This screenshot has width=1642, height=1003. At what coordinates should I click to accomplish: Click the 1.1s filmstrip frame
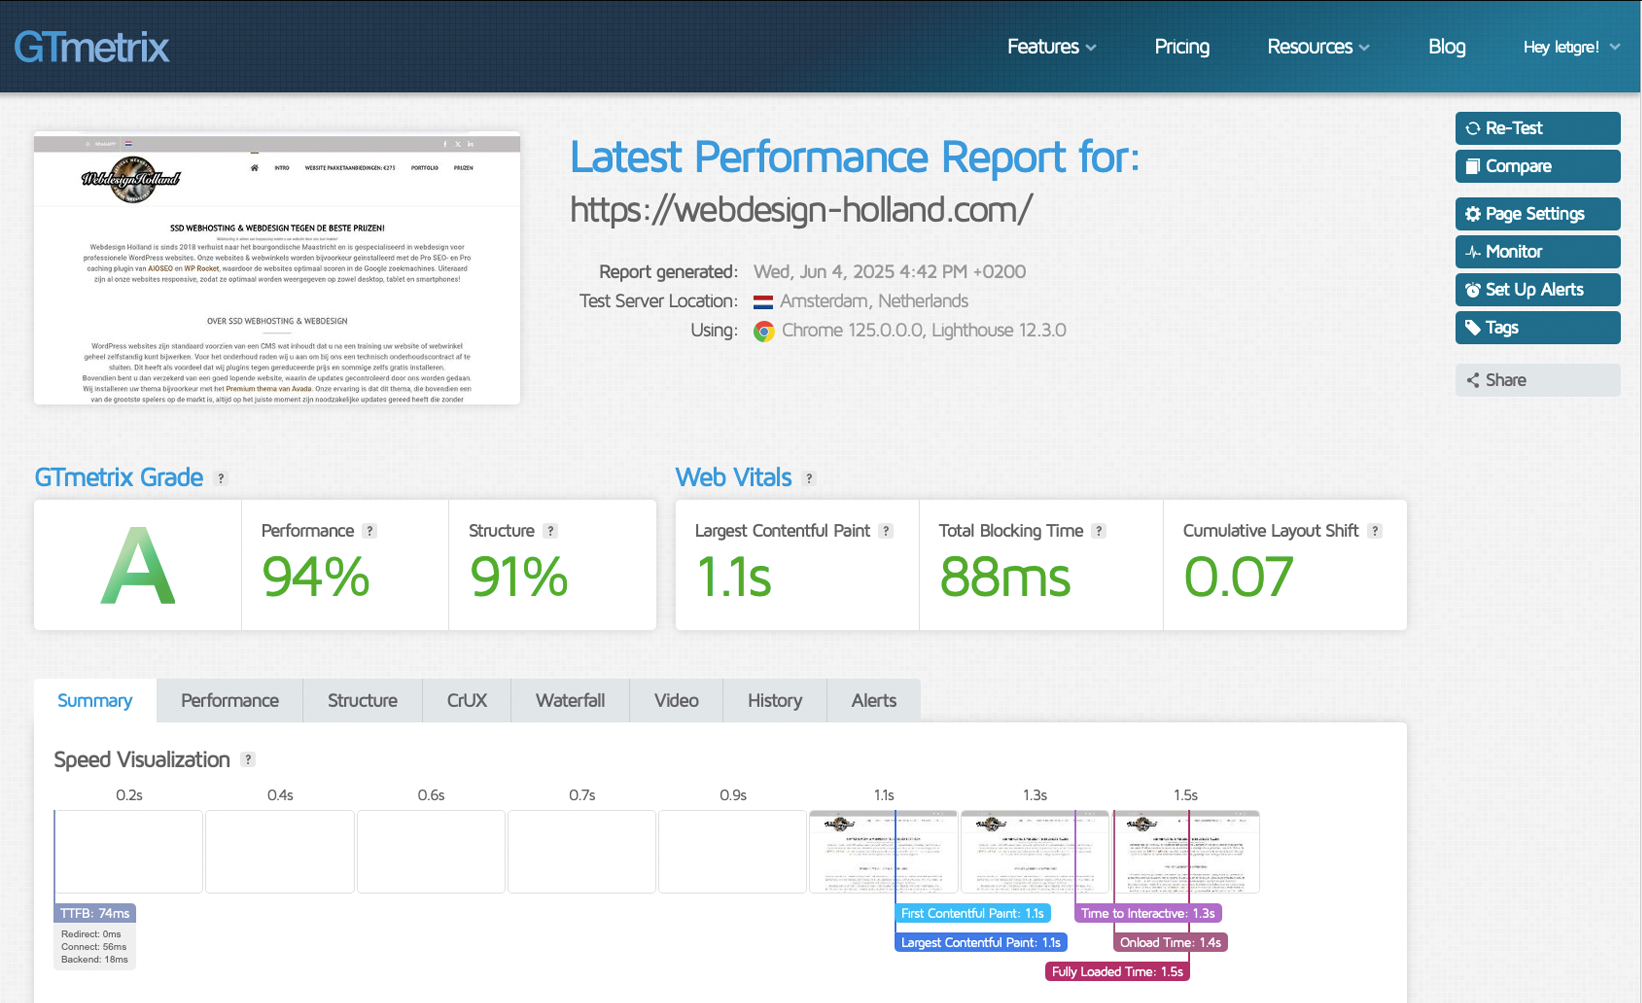pos(883,852)
